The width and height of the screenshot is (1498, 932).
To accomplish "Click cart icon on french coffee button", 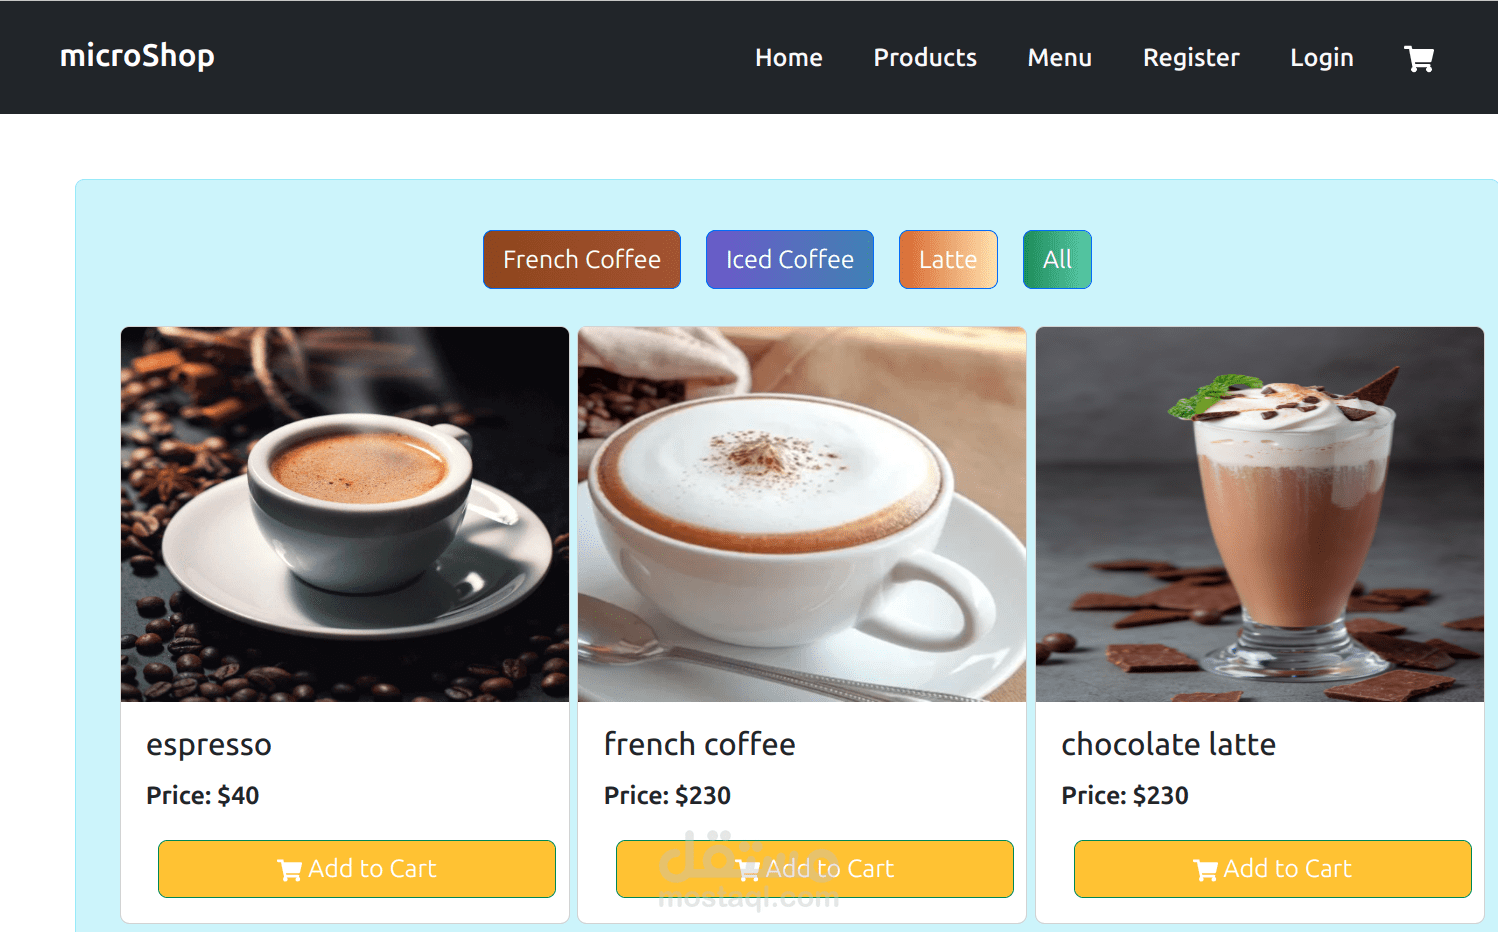I will pos(748,870).
